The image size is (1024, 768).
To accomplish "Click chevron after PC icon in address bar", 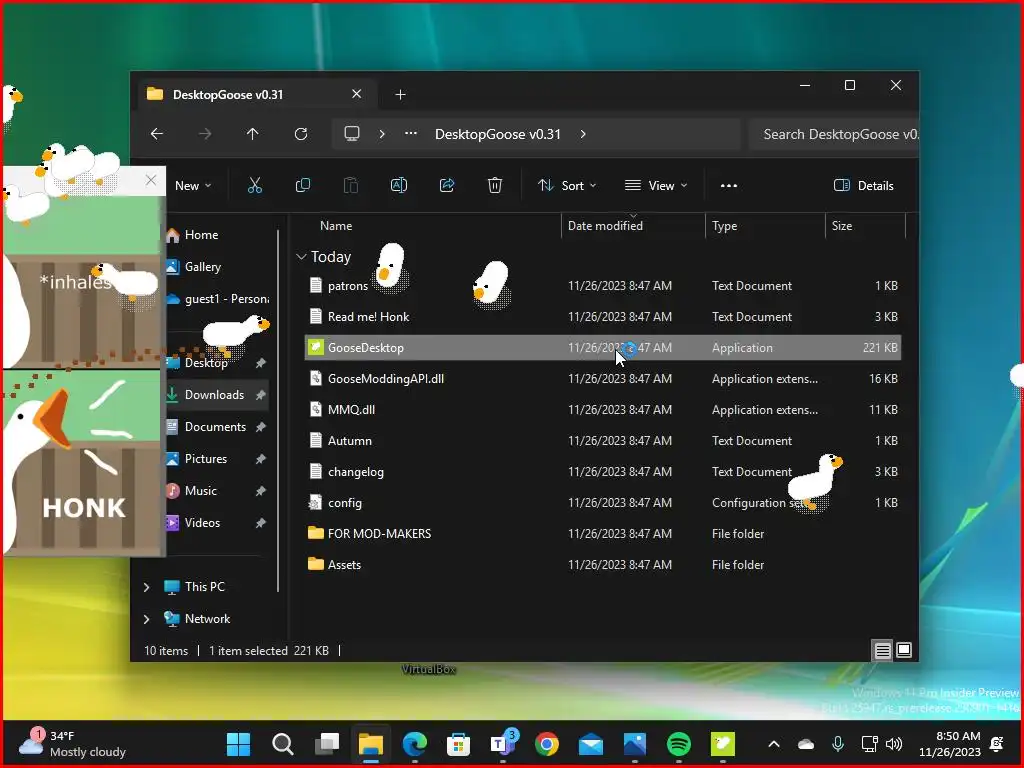I will coord(382,134).
